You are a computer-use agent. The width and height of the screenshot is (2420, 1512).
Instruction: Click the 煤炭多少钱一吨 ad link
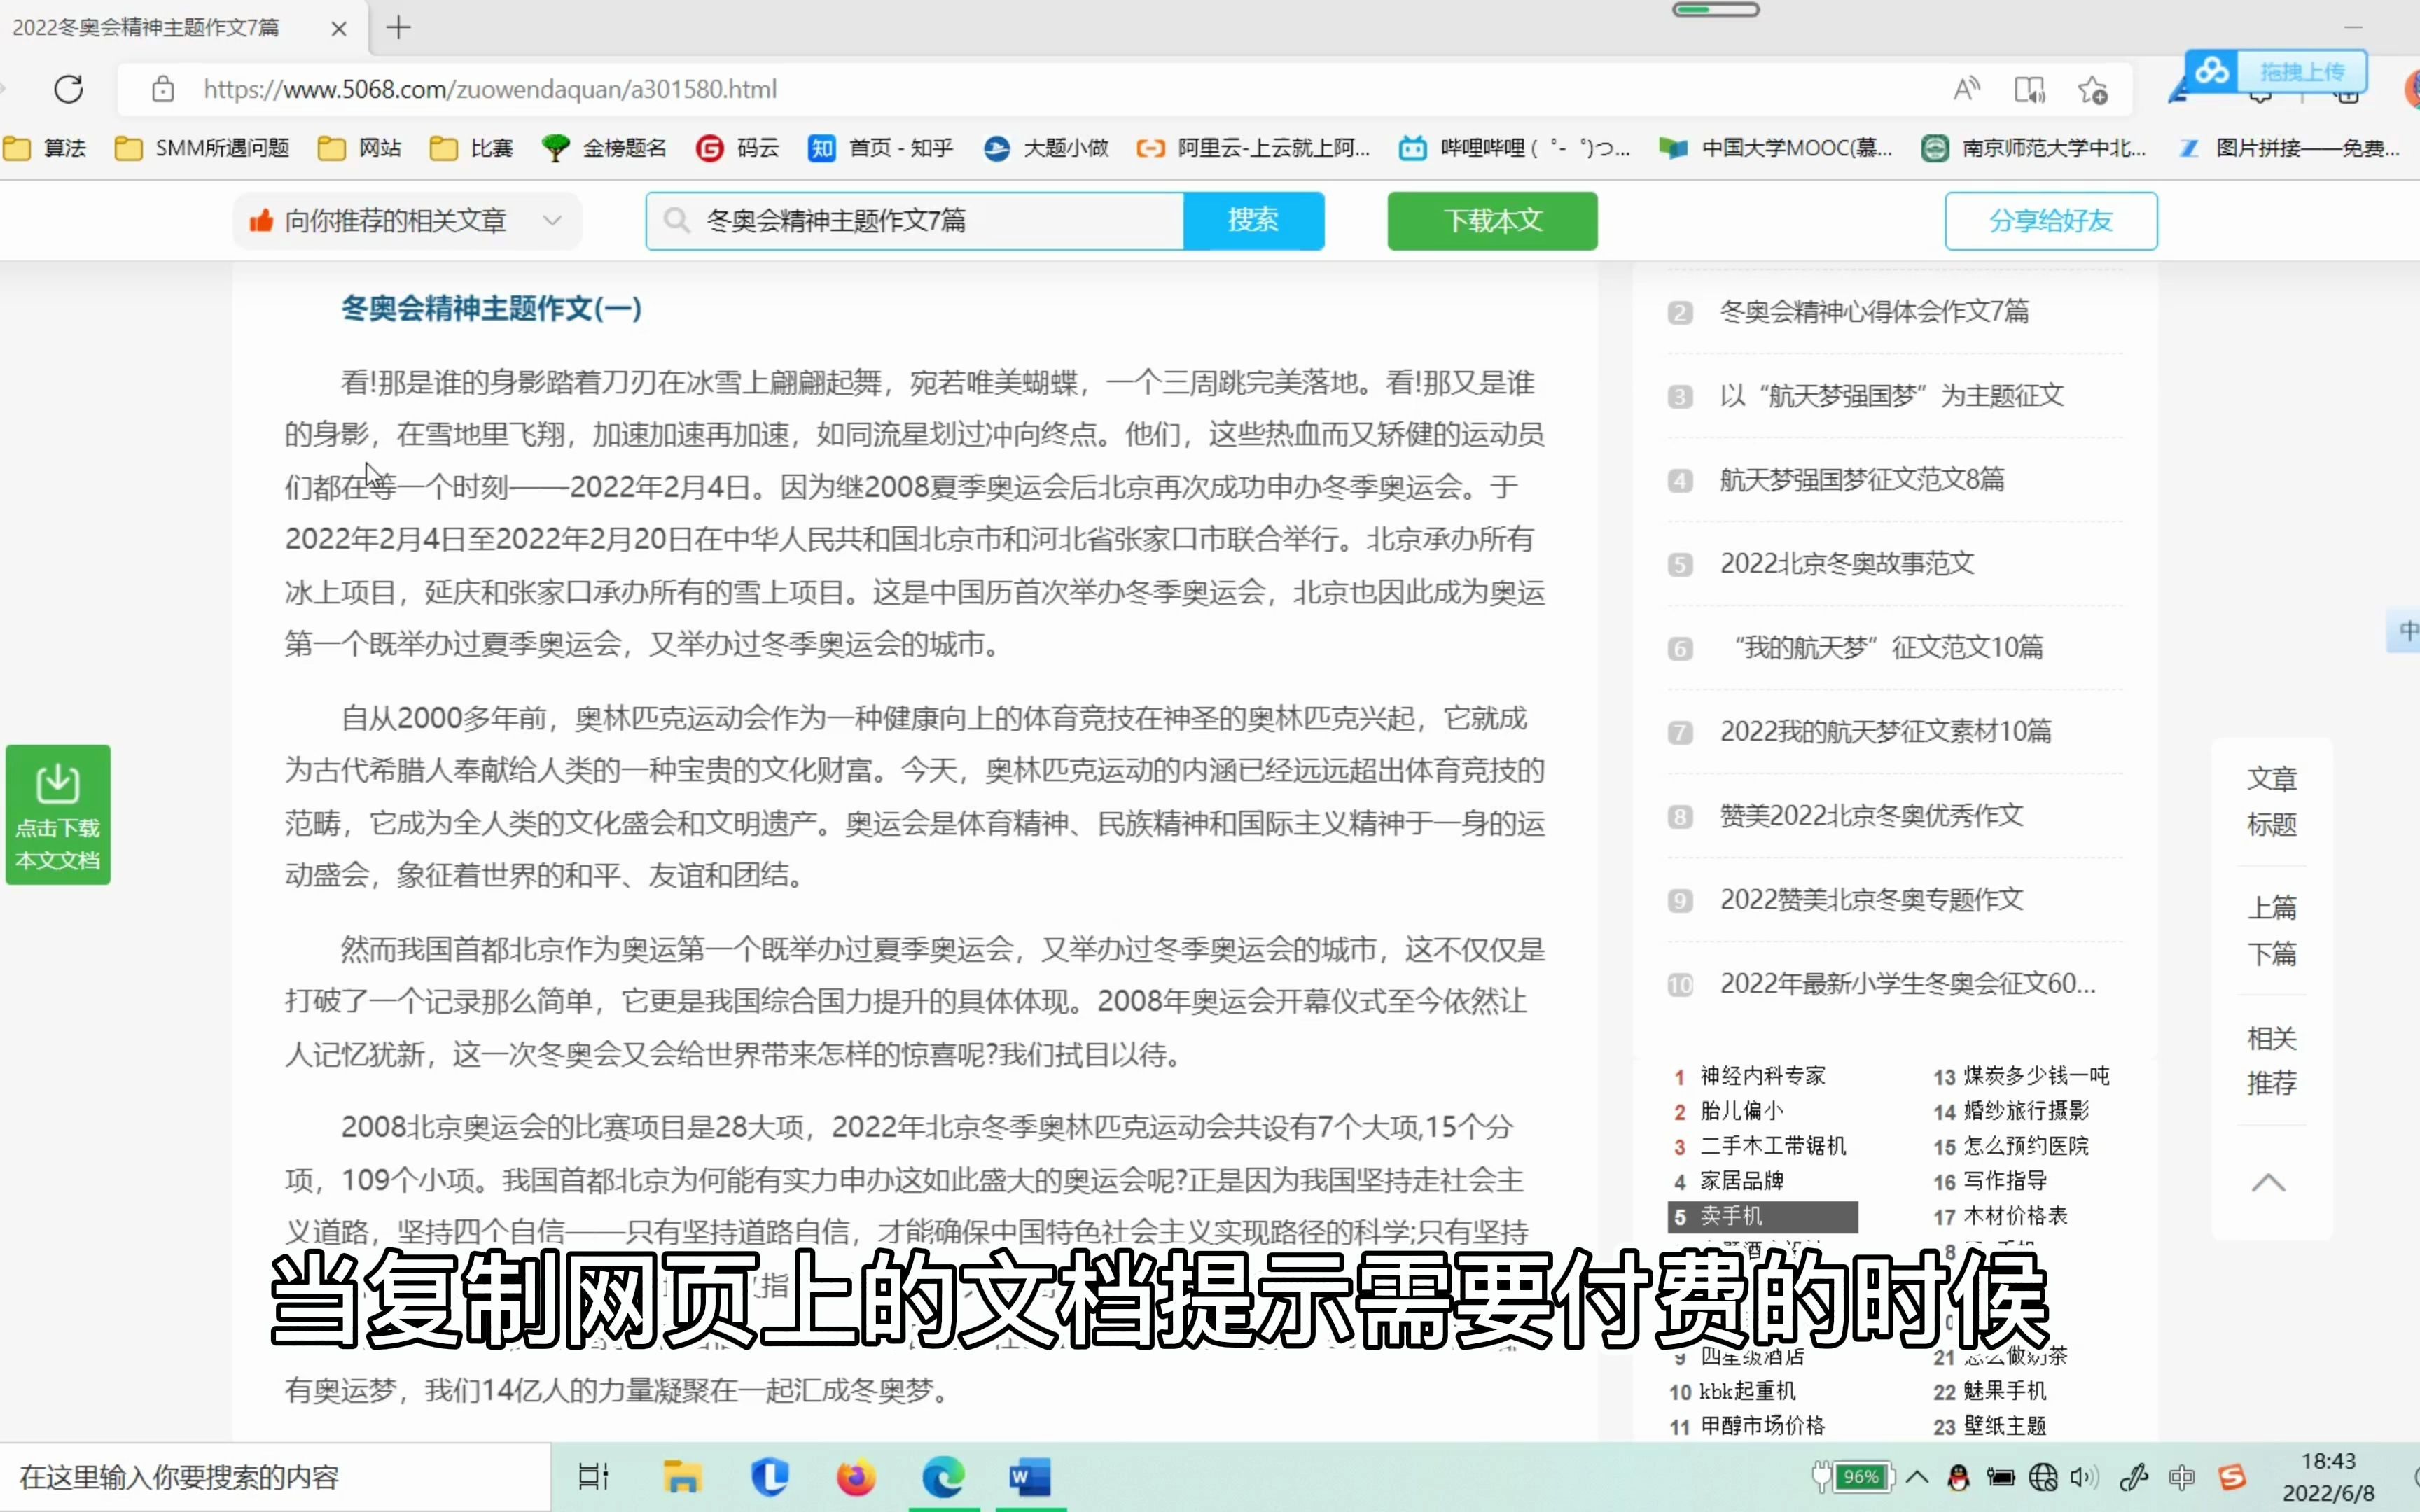[2036, 1076]
